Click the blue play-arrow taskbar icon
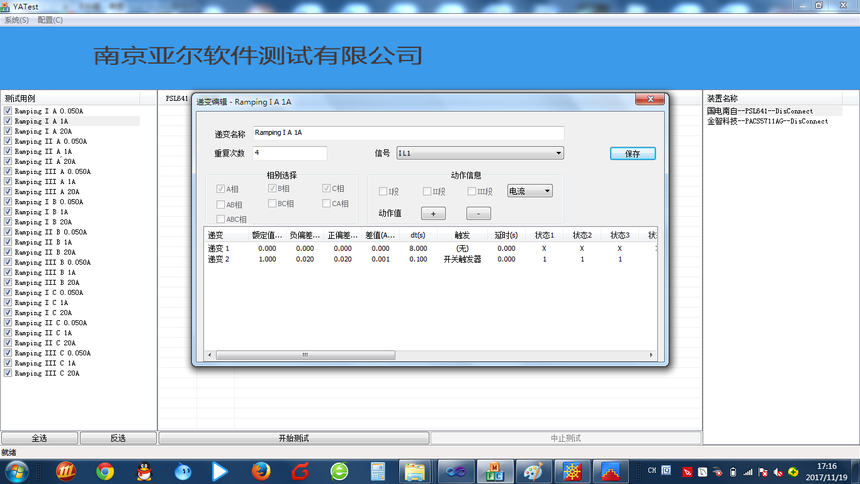 click(x=220, y=471)
